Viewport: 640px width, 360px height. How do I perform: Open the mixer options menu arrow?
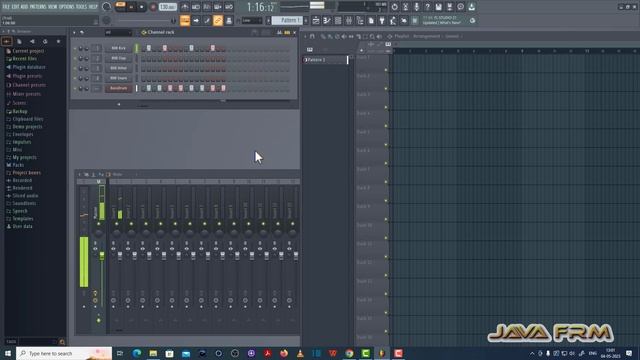80,174
